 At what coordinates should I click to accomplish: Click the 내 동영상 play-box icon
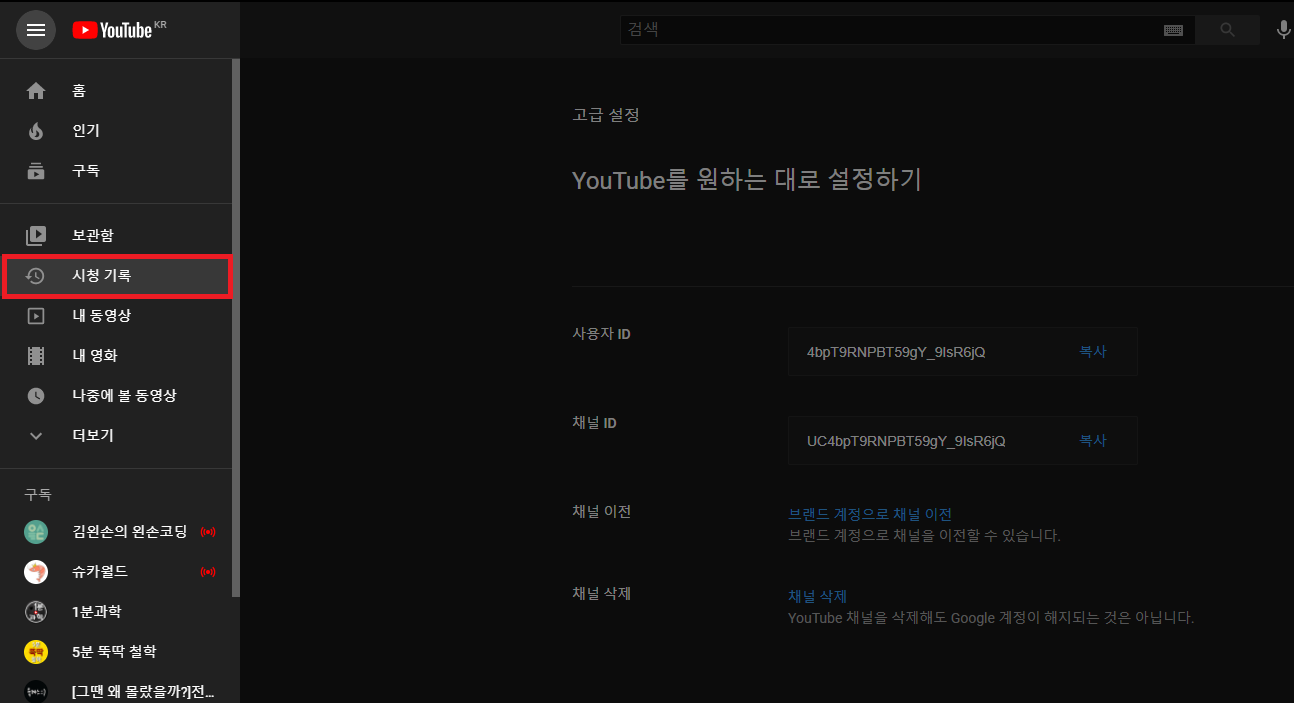[36, 316]
